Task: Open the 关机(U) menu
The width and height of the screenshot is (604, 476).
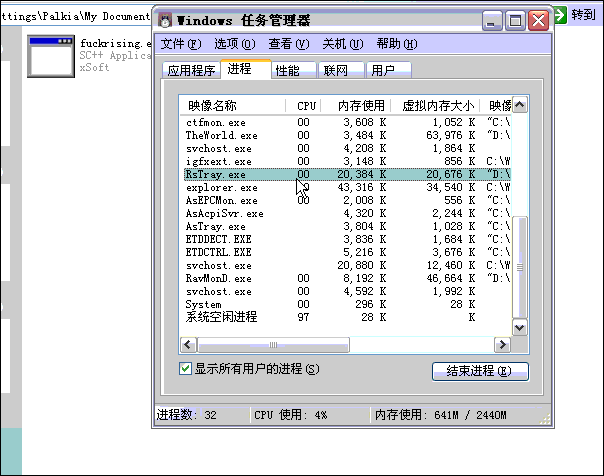Action: coord(342,44)
